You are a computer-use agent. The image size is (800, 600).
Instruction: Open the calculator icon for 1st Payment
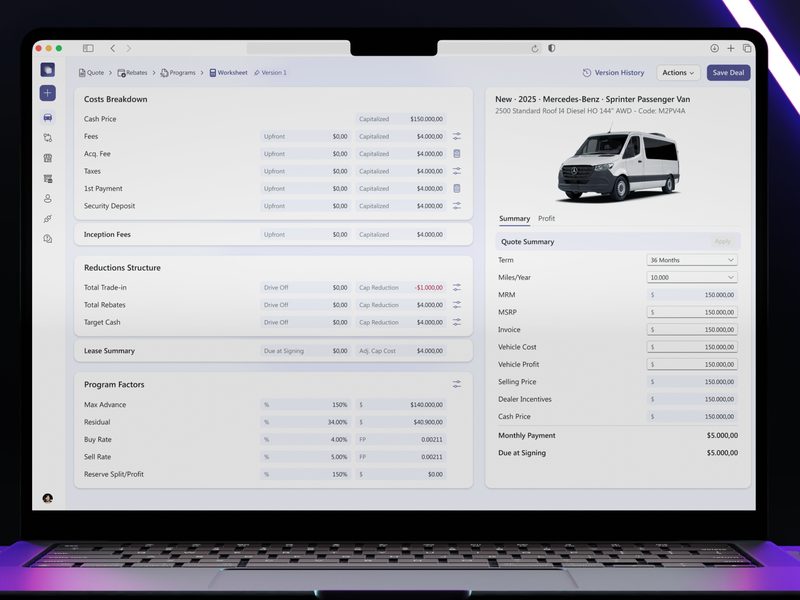457,188
